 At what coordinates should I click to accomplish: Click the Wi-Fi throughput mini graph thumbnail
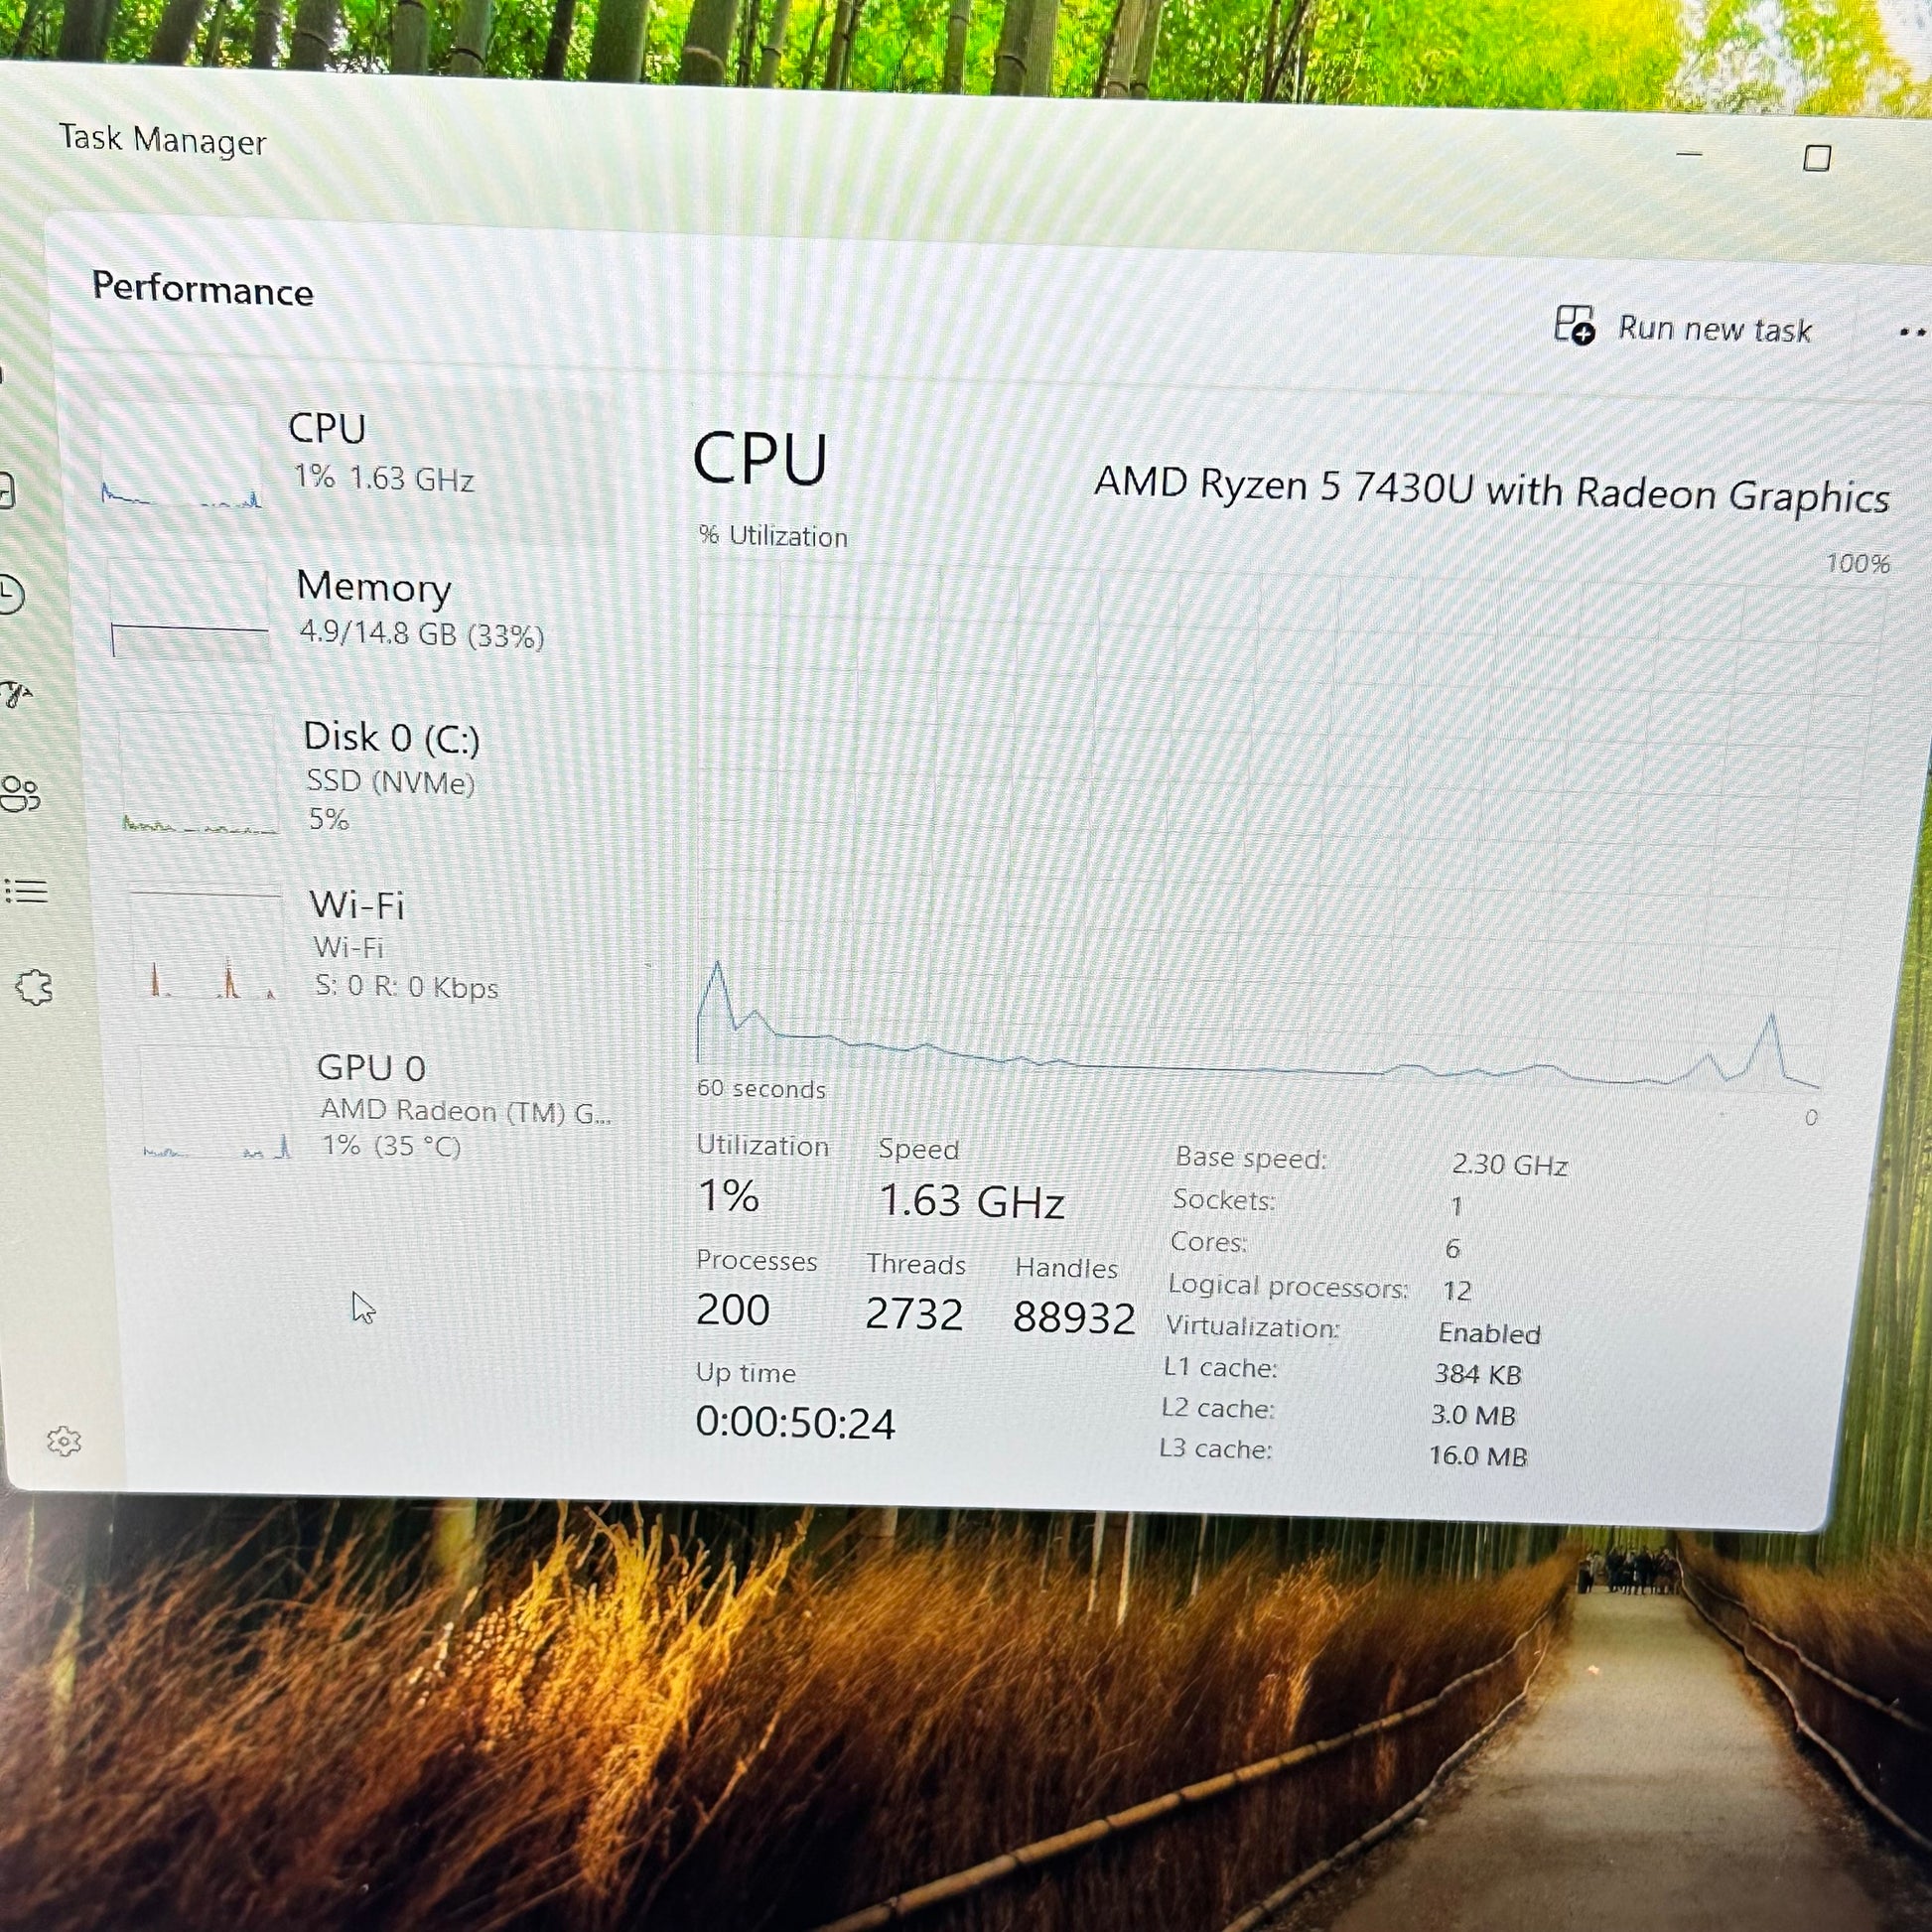(x=207, y=947)
